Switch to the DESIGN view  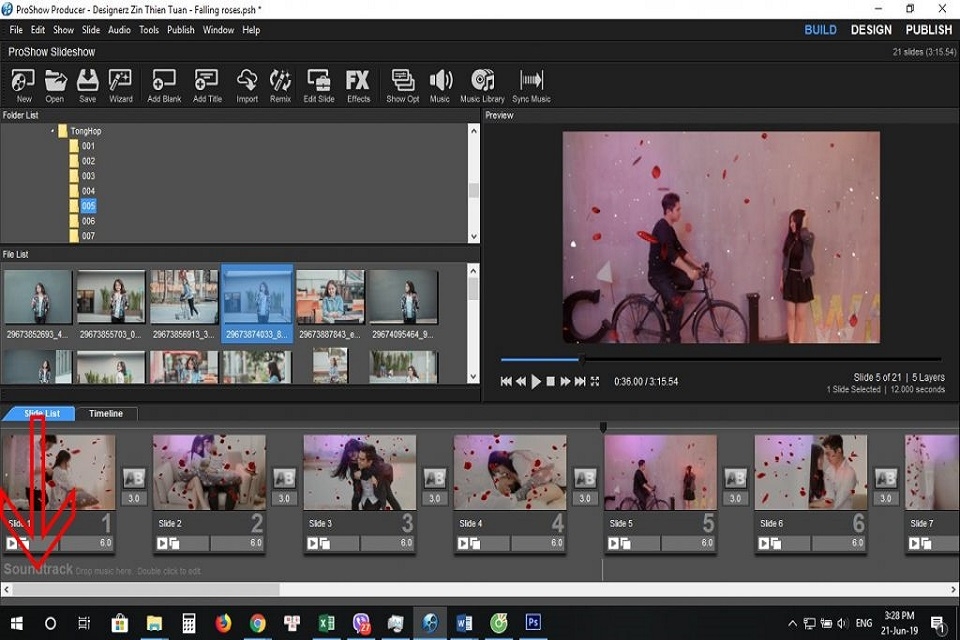tap(870, 30)
